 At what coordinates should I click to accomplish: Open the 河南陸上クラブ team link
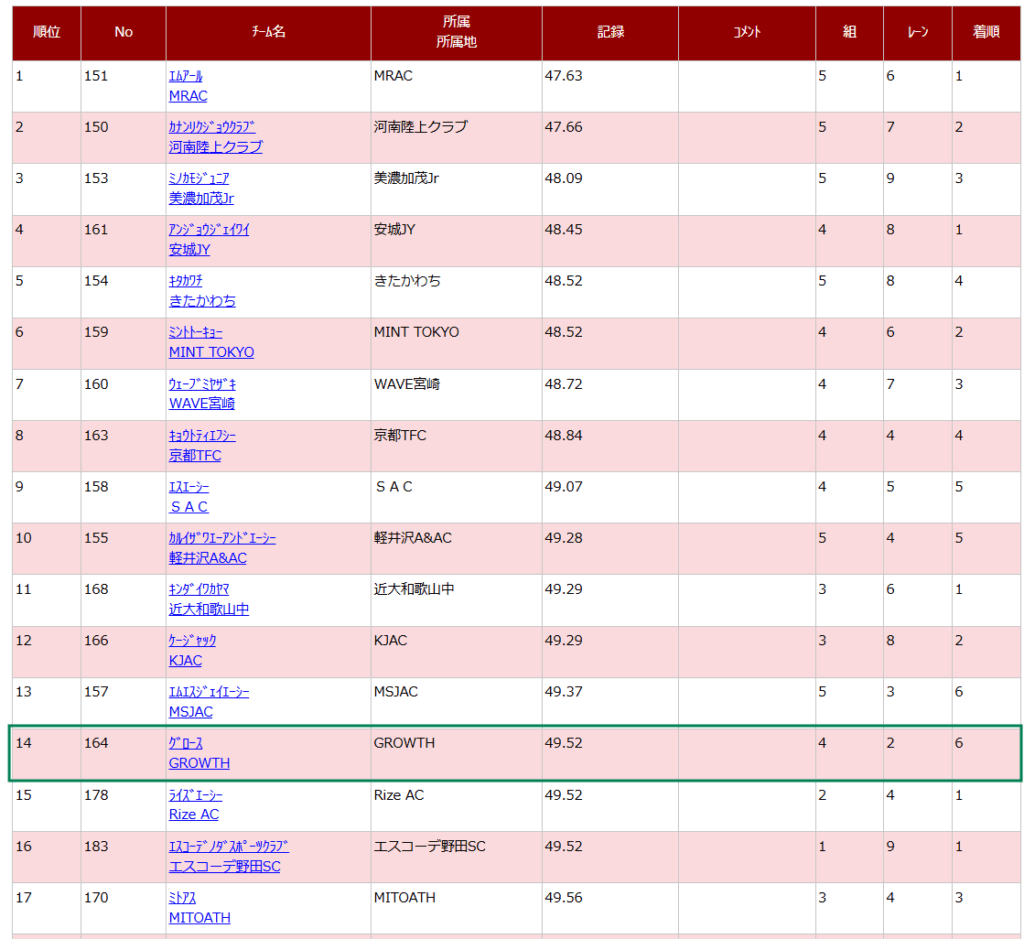pos(216,147)
